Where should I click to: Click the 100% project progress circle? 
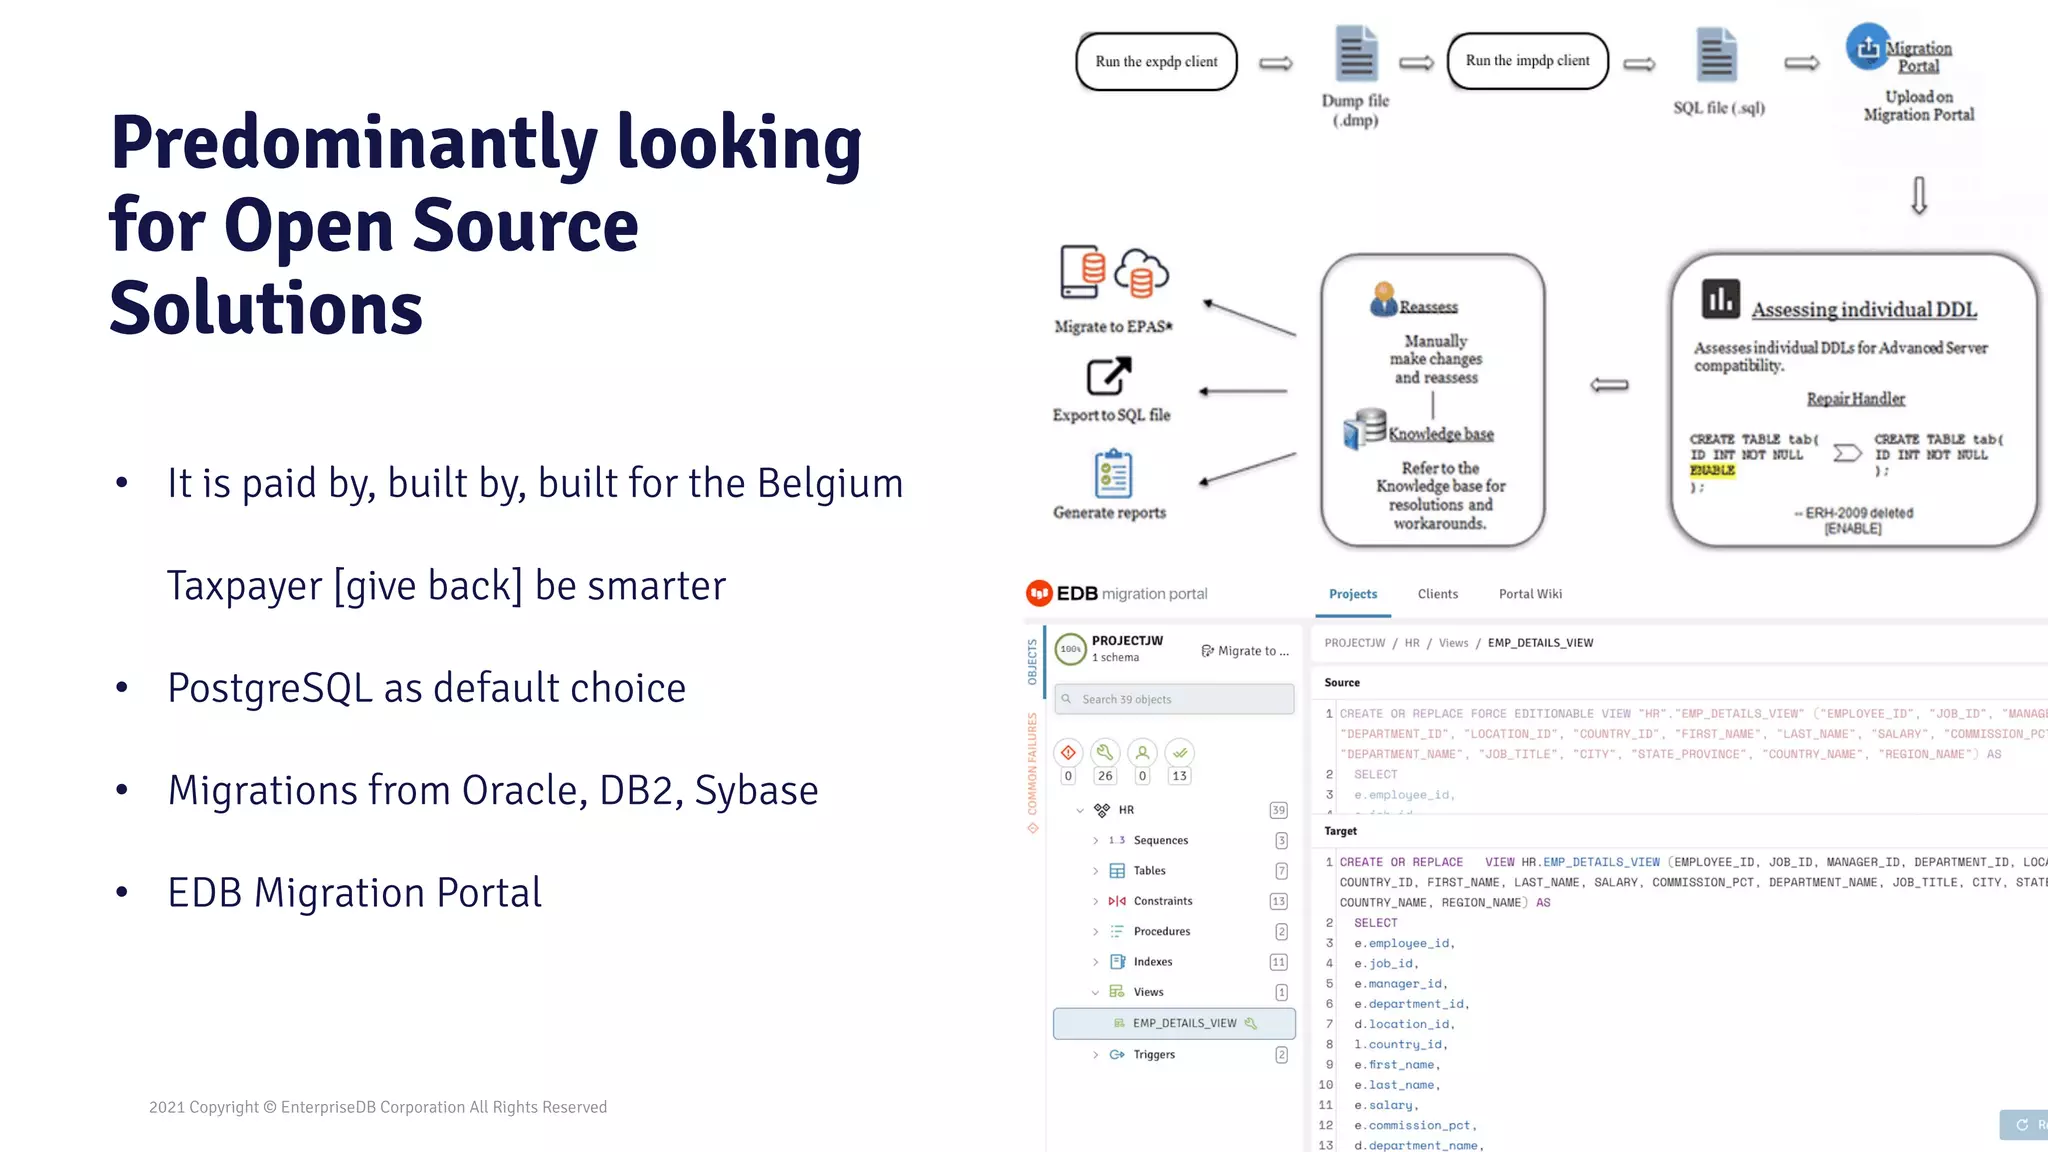tap(1070, 649)
